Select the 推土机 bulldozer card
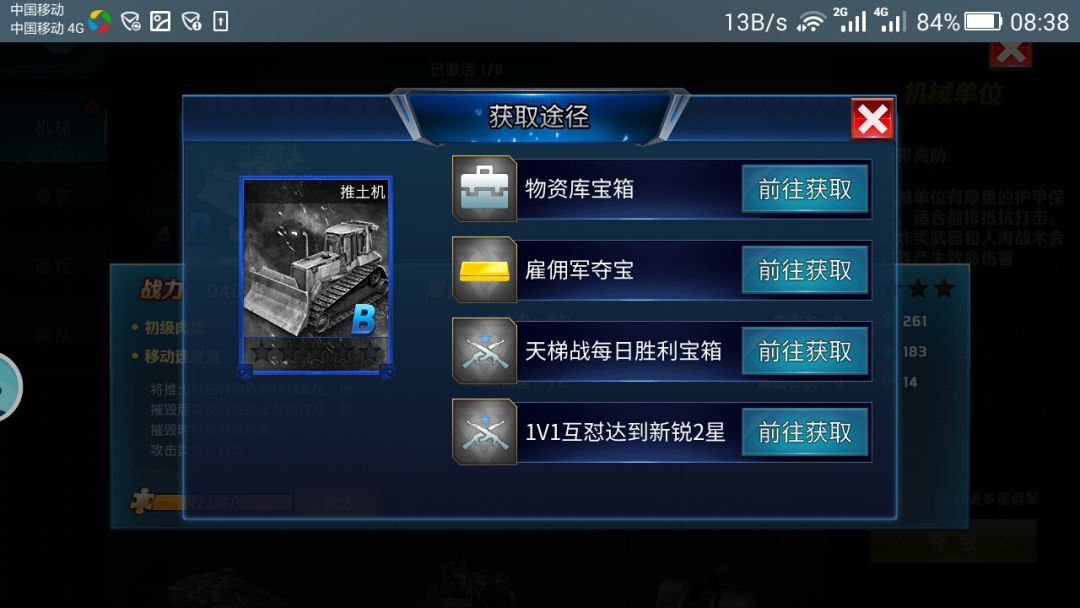The height and width of the screenshot is (608, 1080). click(x=316, y=275)
